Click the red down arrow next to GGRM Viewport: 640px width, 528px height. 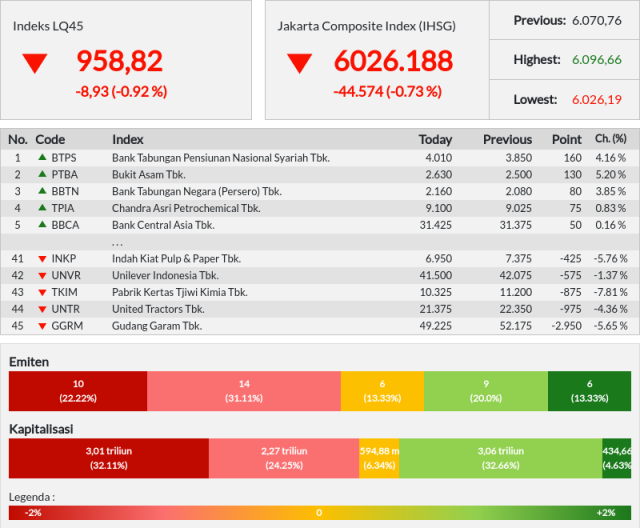tap(42, 326)
